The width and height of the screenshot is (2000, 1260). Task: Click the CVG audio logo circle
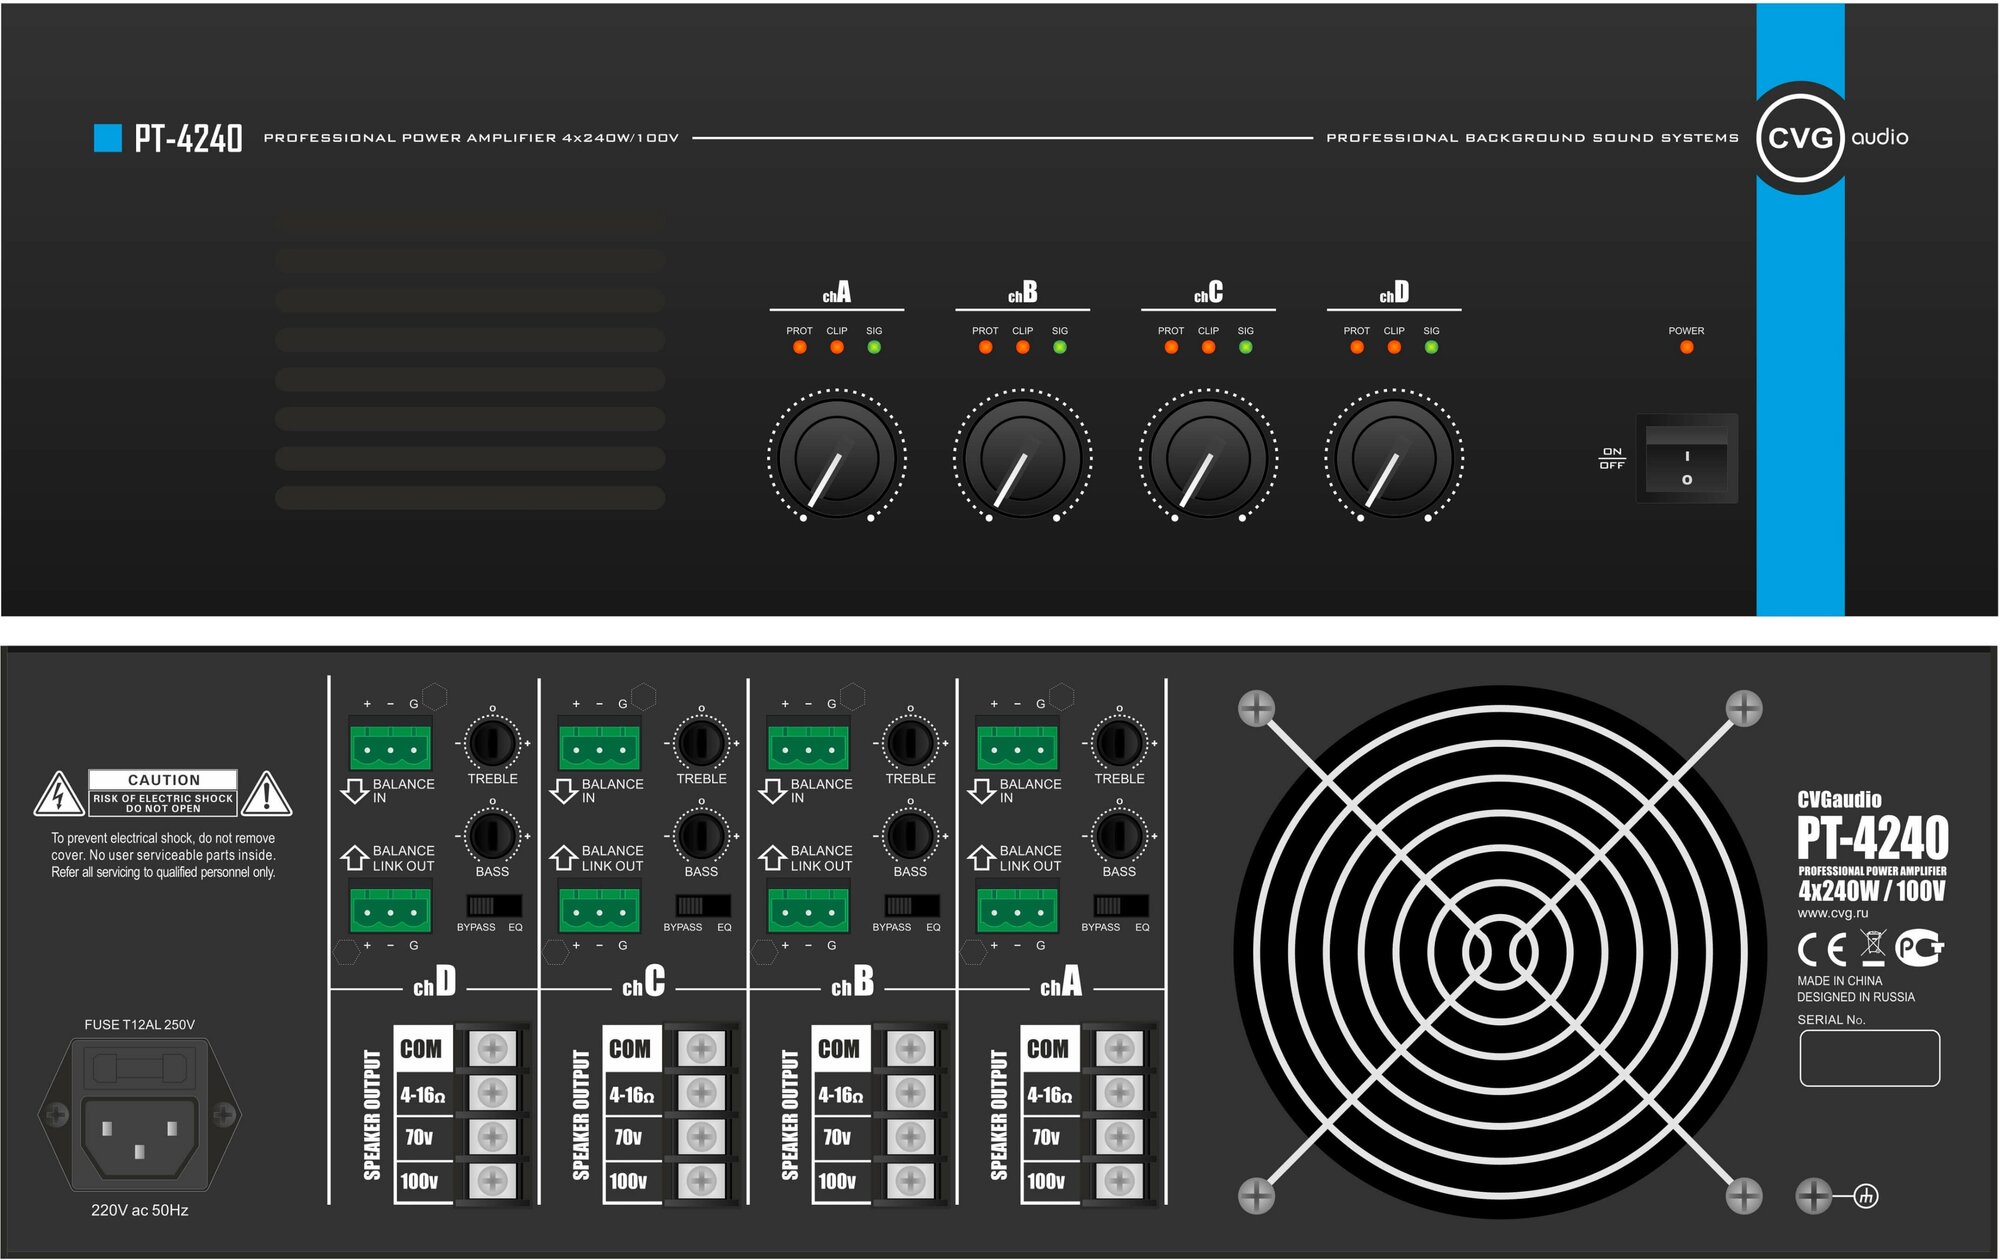pos(1800,138)
